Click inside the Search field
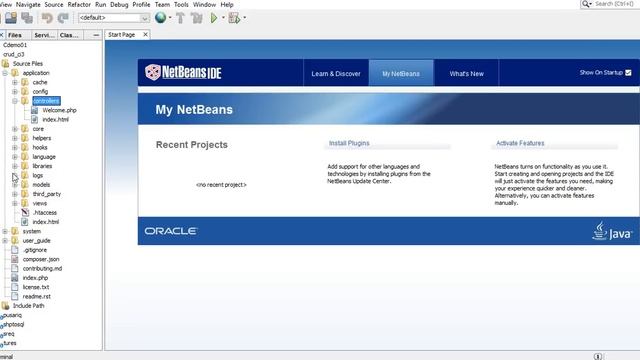This screenshot has width=640, height=360. point(614,4)
